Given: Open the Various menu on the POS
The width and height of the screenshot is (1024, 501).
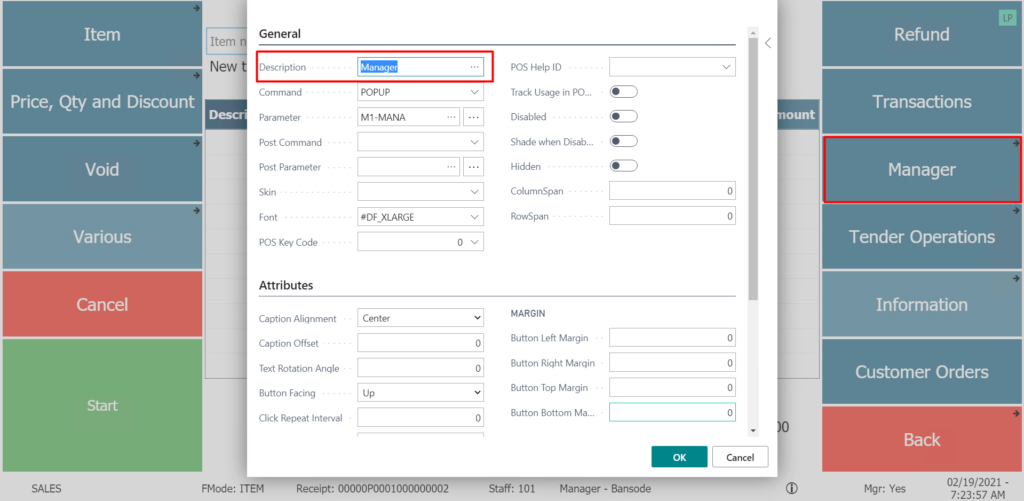Looking at the screenshot, I should click(x=101, y=236).
